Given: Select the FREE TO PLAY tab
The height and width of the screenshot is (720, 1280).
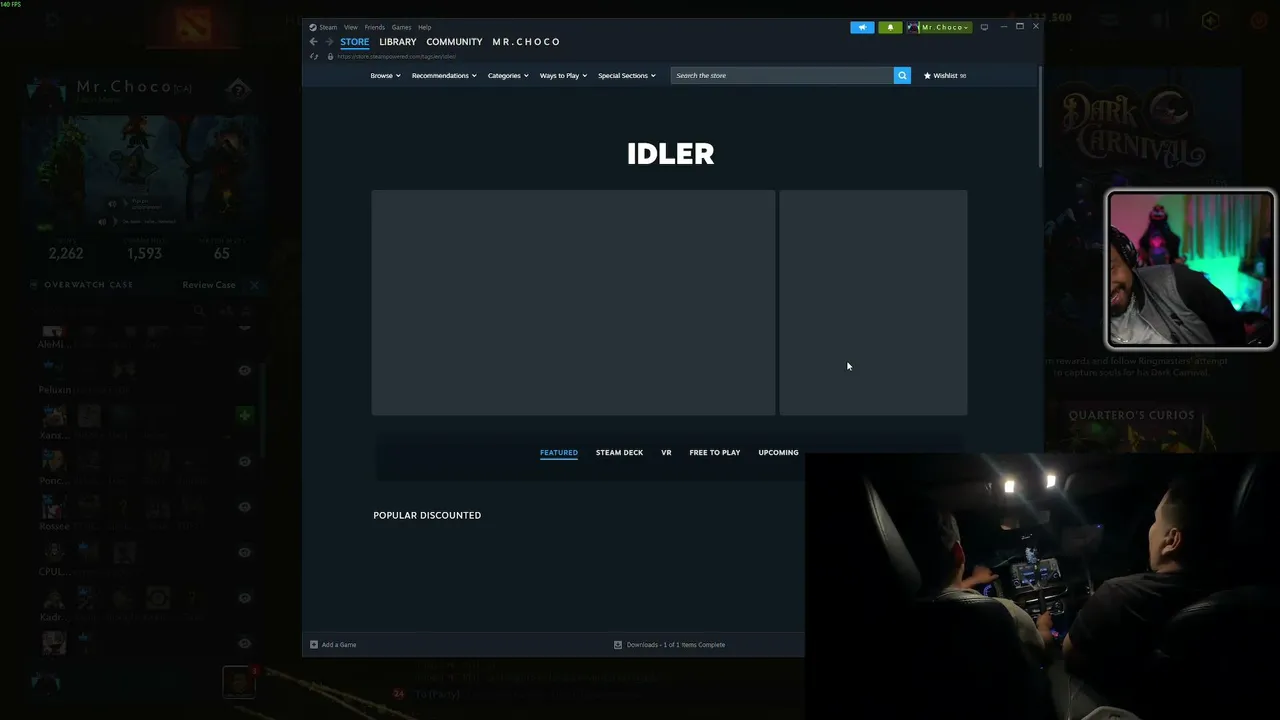Looking at the screenshot, I should click(x=715, y=453).
